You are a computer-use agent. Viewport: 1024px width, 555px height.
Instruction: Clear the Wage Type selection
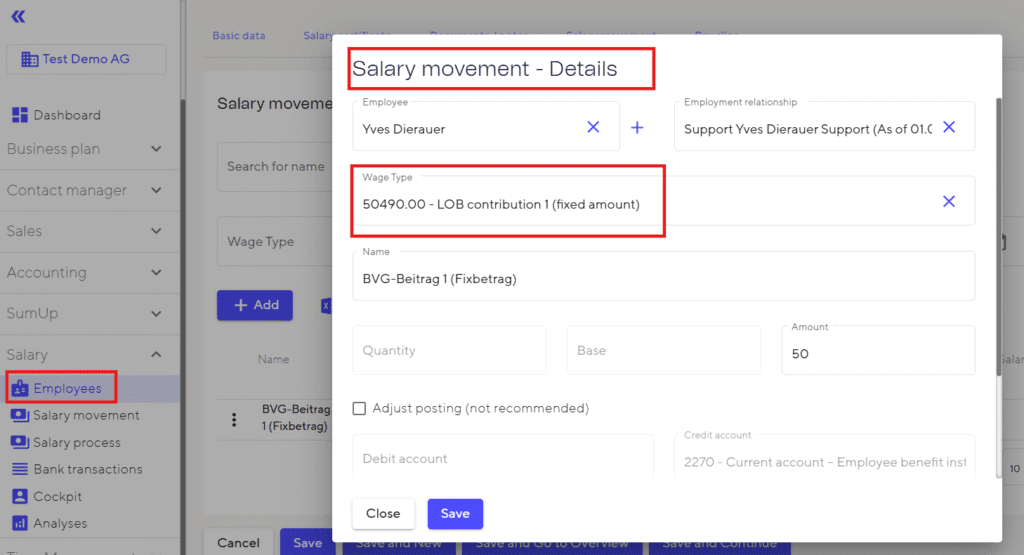949,202
